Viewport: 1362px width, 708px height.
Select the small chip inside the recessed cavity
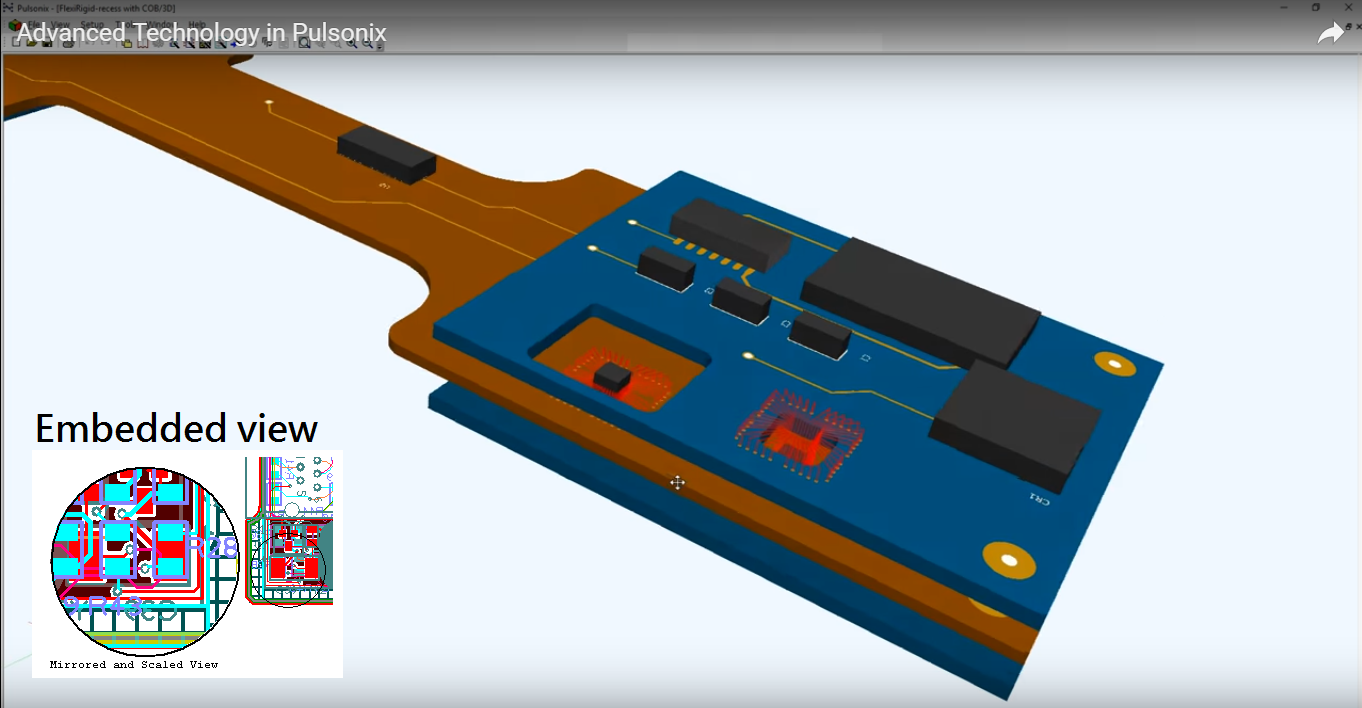tap(612, 377)
